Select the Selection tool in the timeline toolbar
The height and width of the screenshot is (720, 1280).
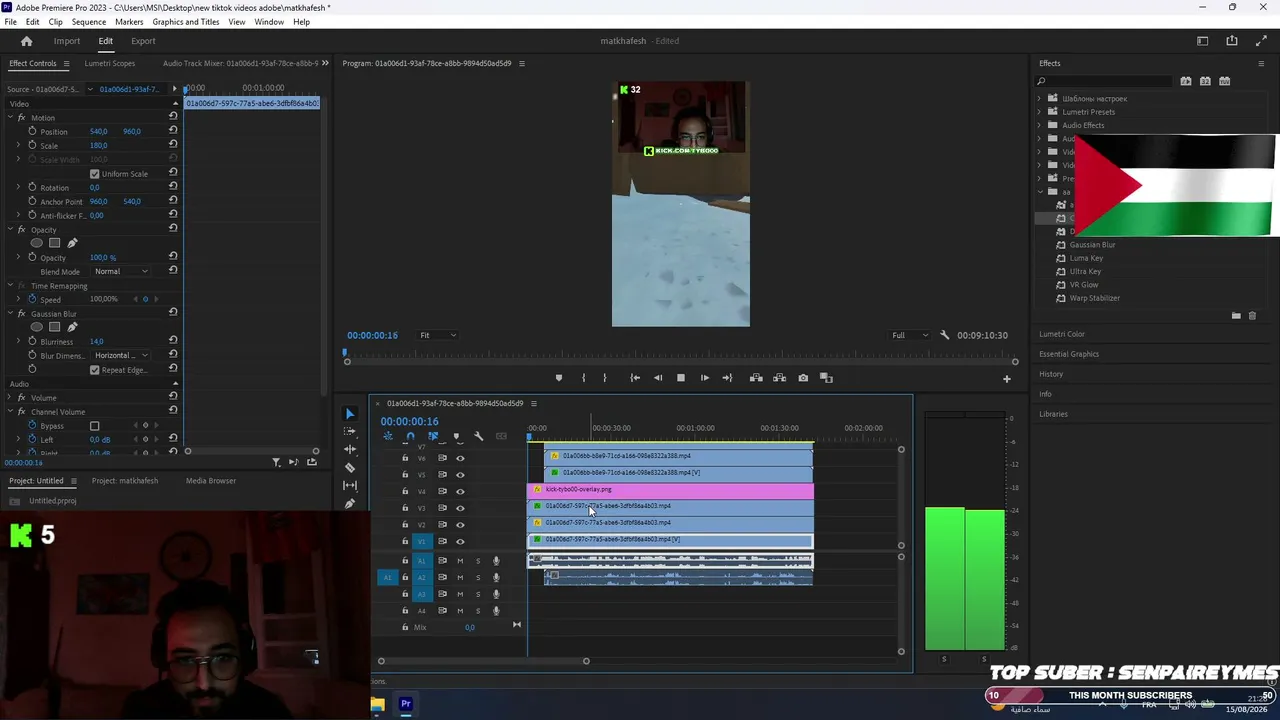[x=349, y=414]
